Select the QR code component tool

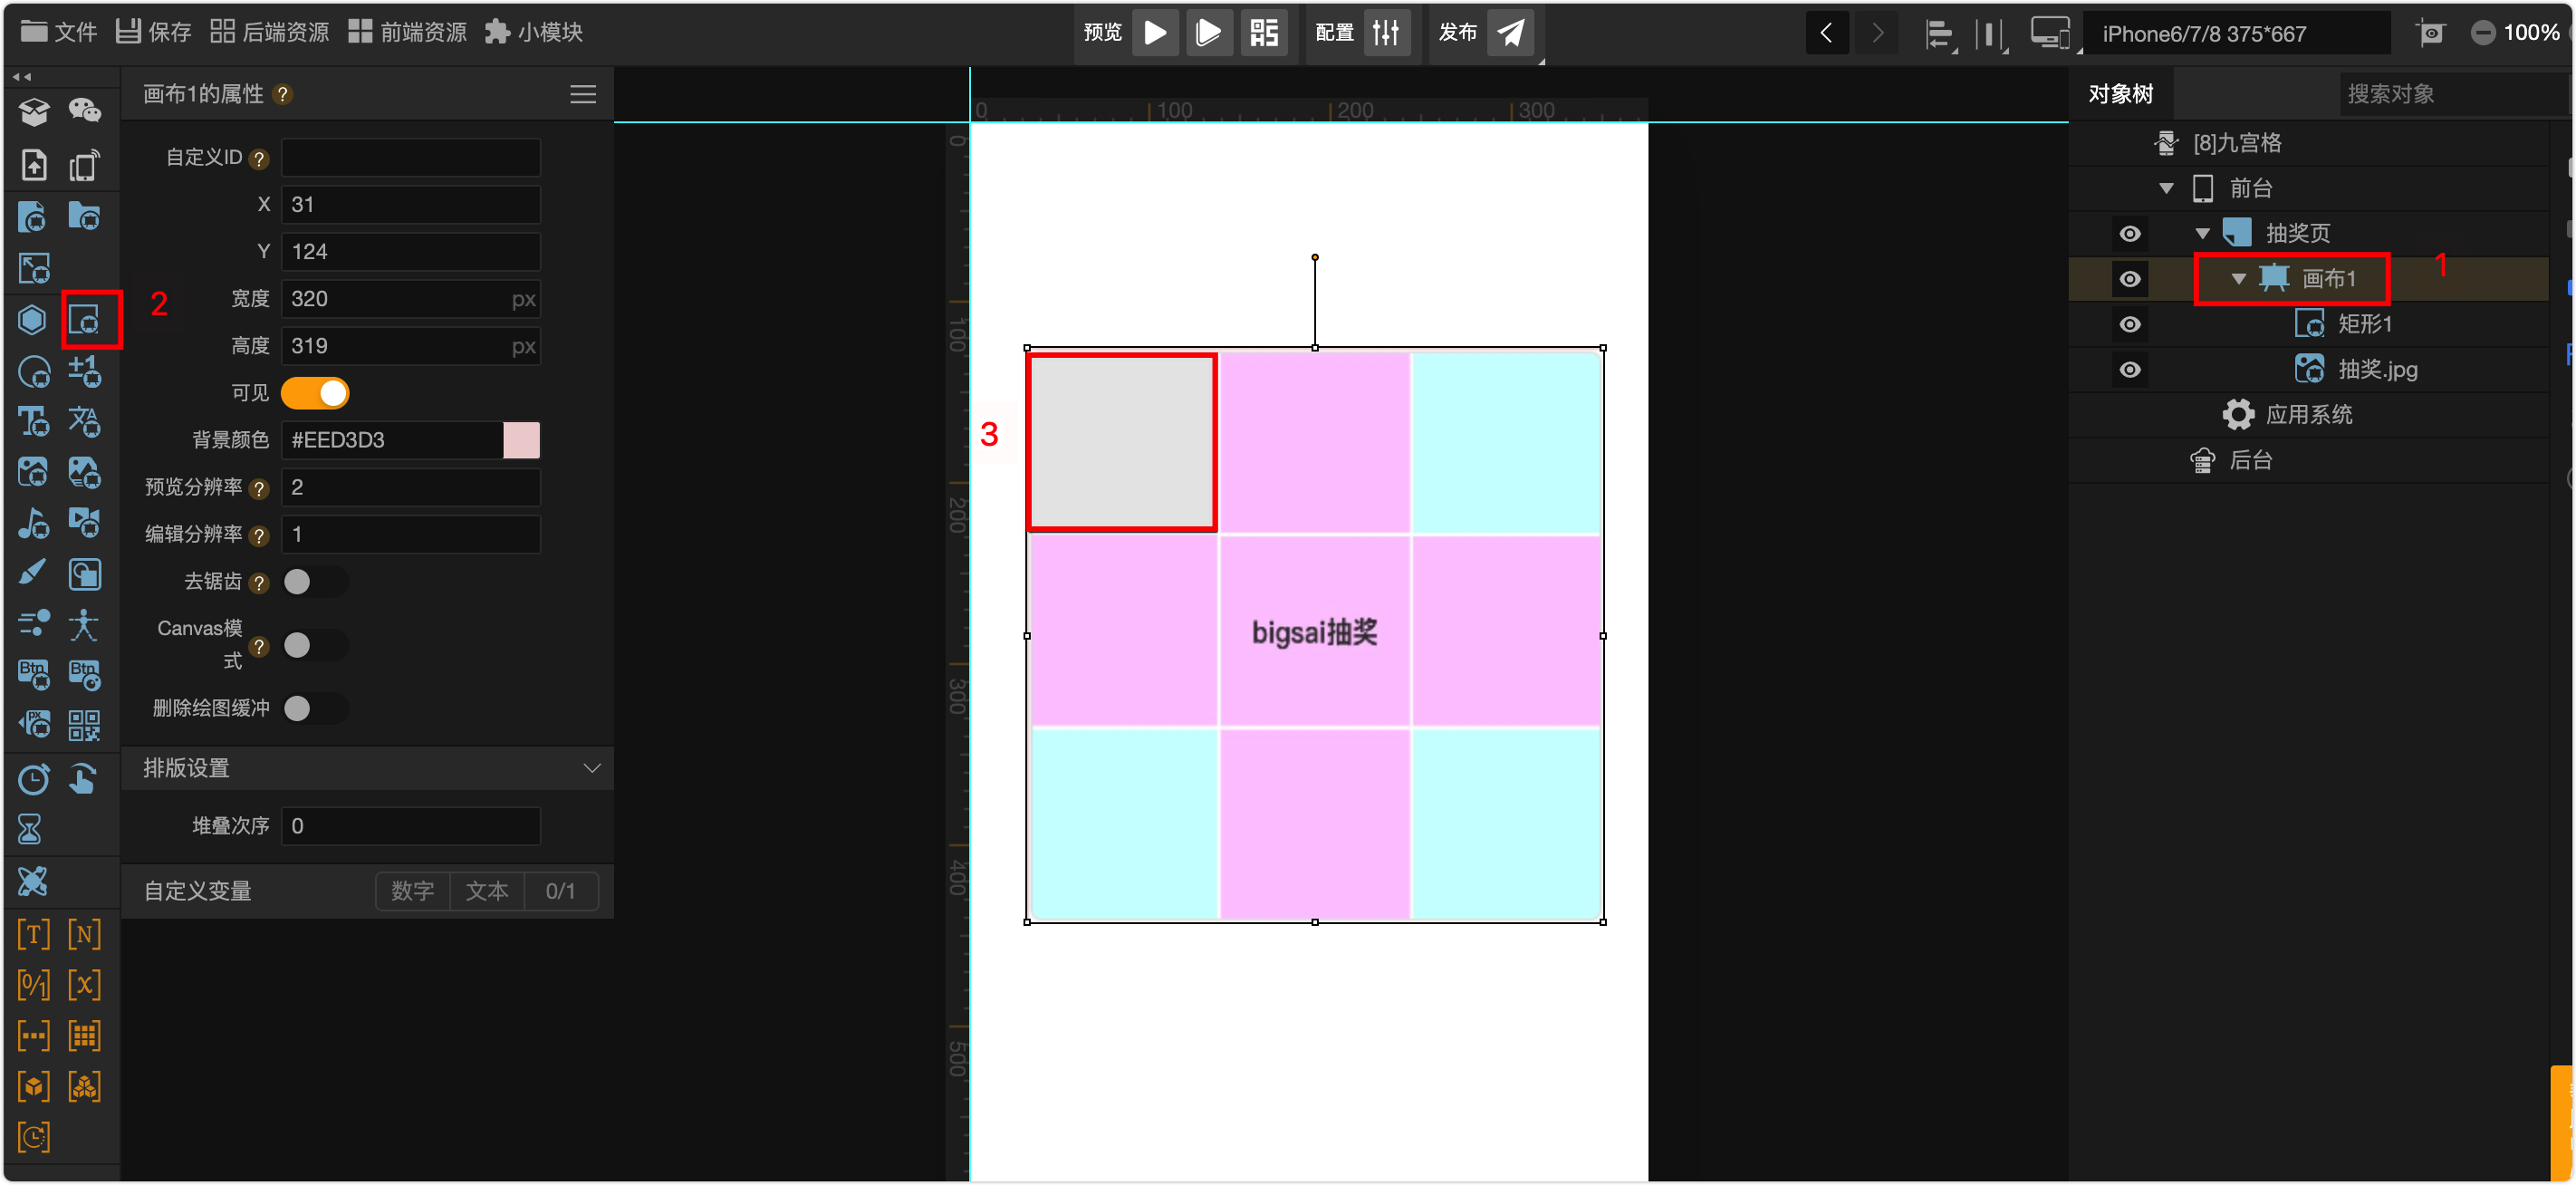(85, 725)
